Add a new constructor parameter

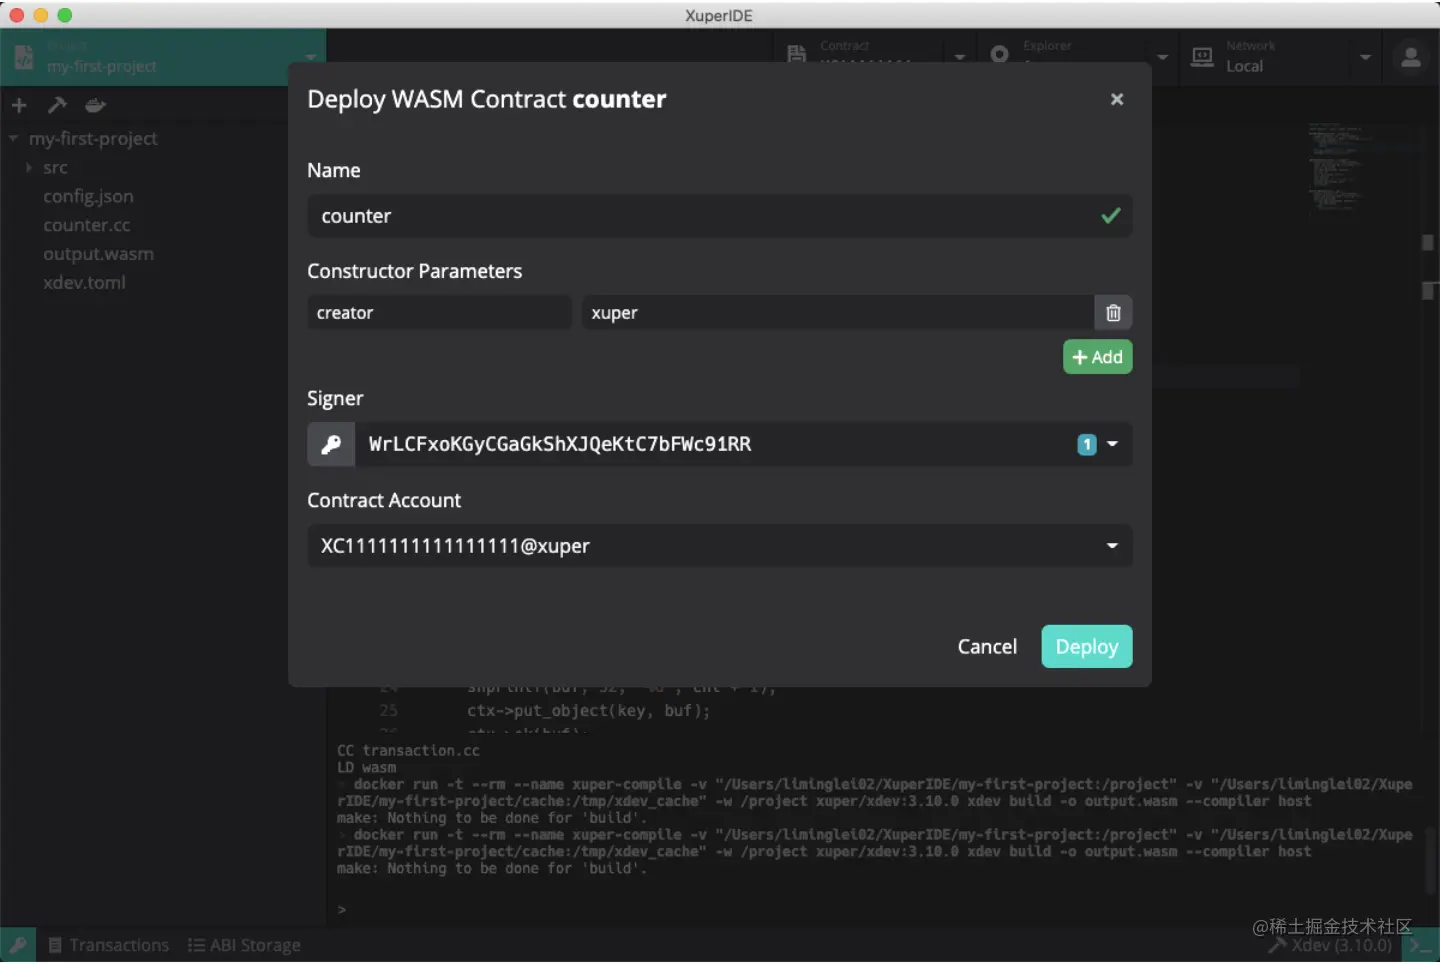[1097, 357]
